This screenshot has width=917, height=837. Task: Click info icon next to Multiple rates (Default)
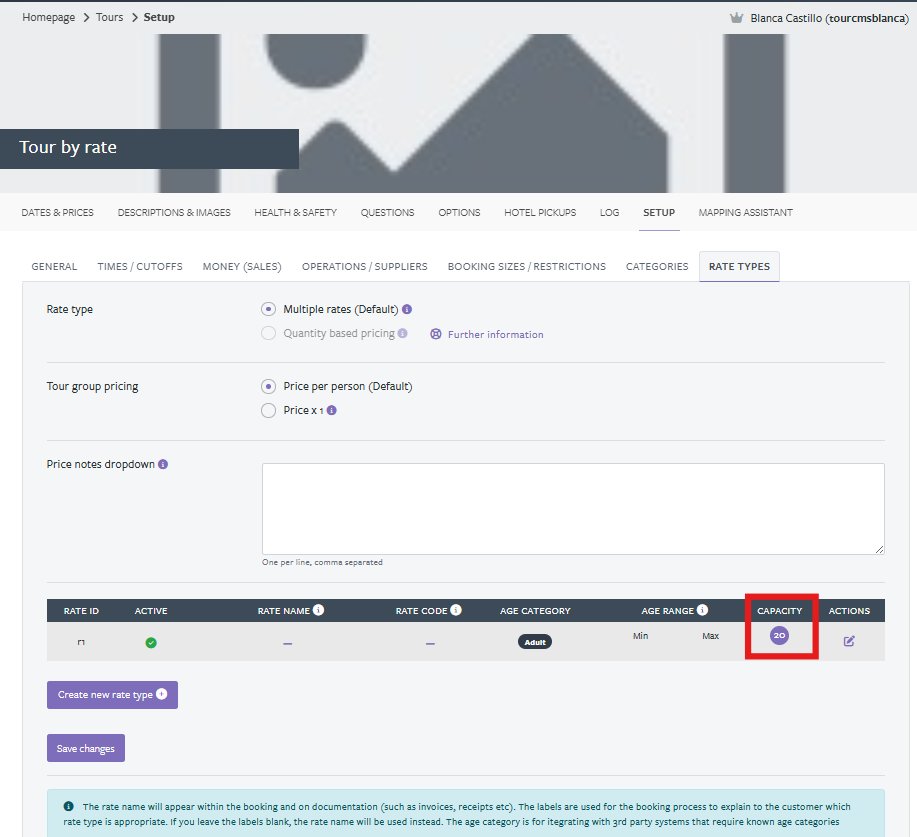coord(407,309)
